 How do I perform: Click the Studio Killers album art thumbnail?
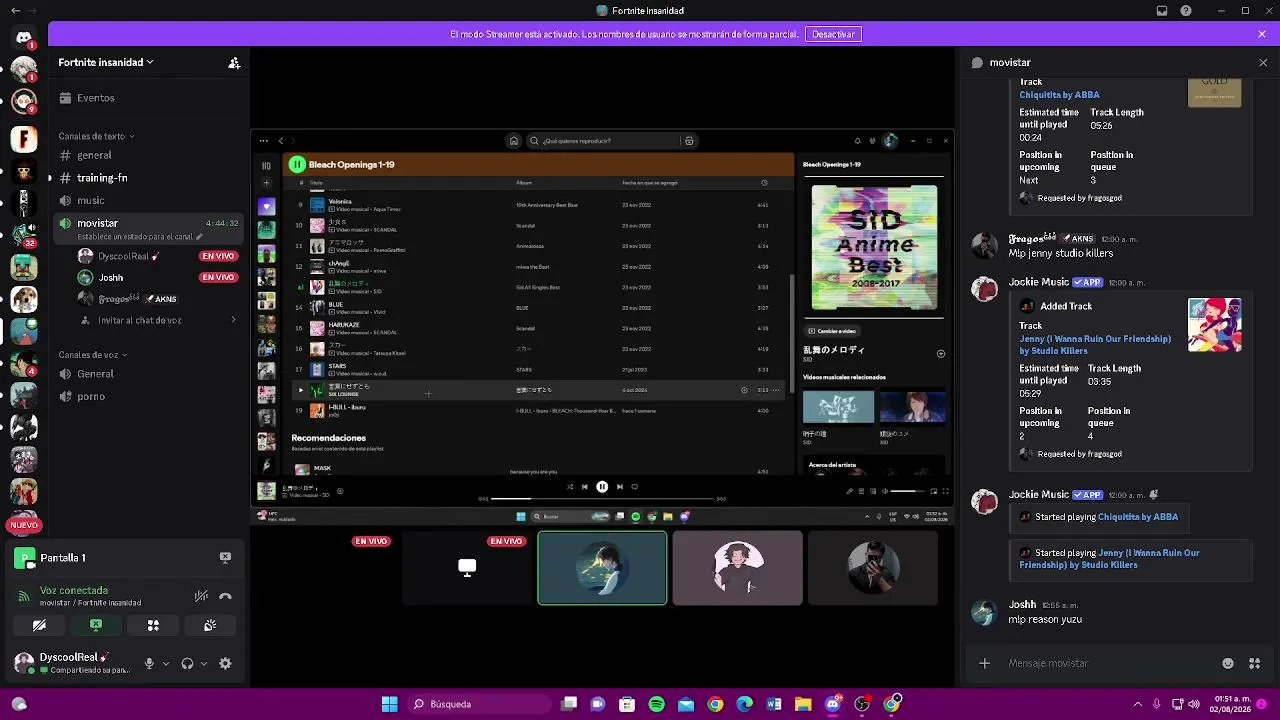(1215, 325)
